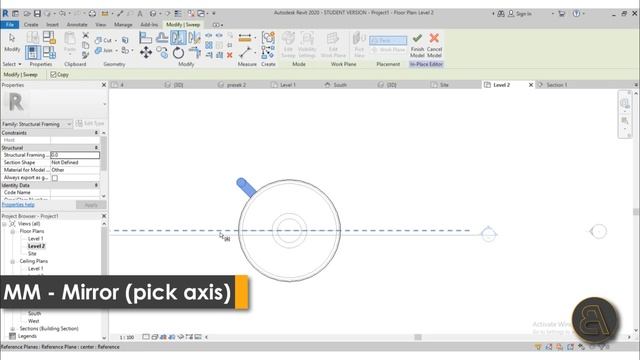The width and height of the screenshot is (640, 360).
Task: Collapse the Constraints properties group
Action: pyautogui.click(x=96, y=133)
